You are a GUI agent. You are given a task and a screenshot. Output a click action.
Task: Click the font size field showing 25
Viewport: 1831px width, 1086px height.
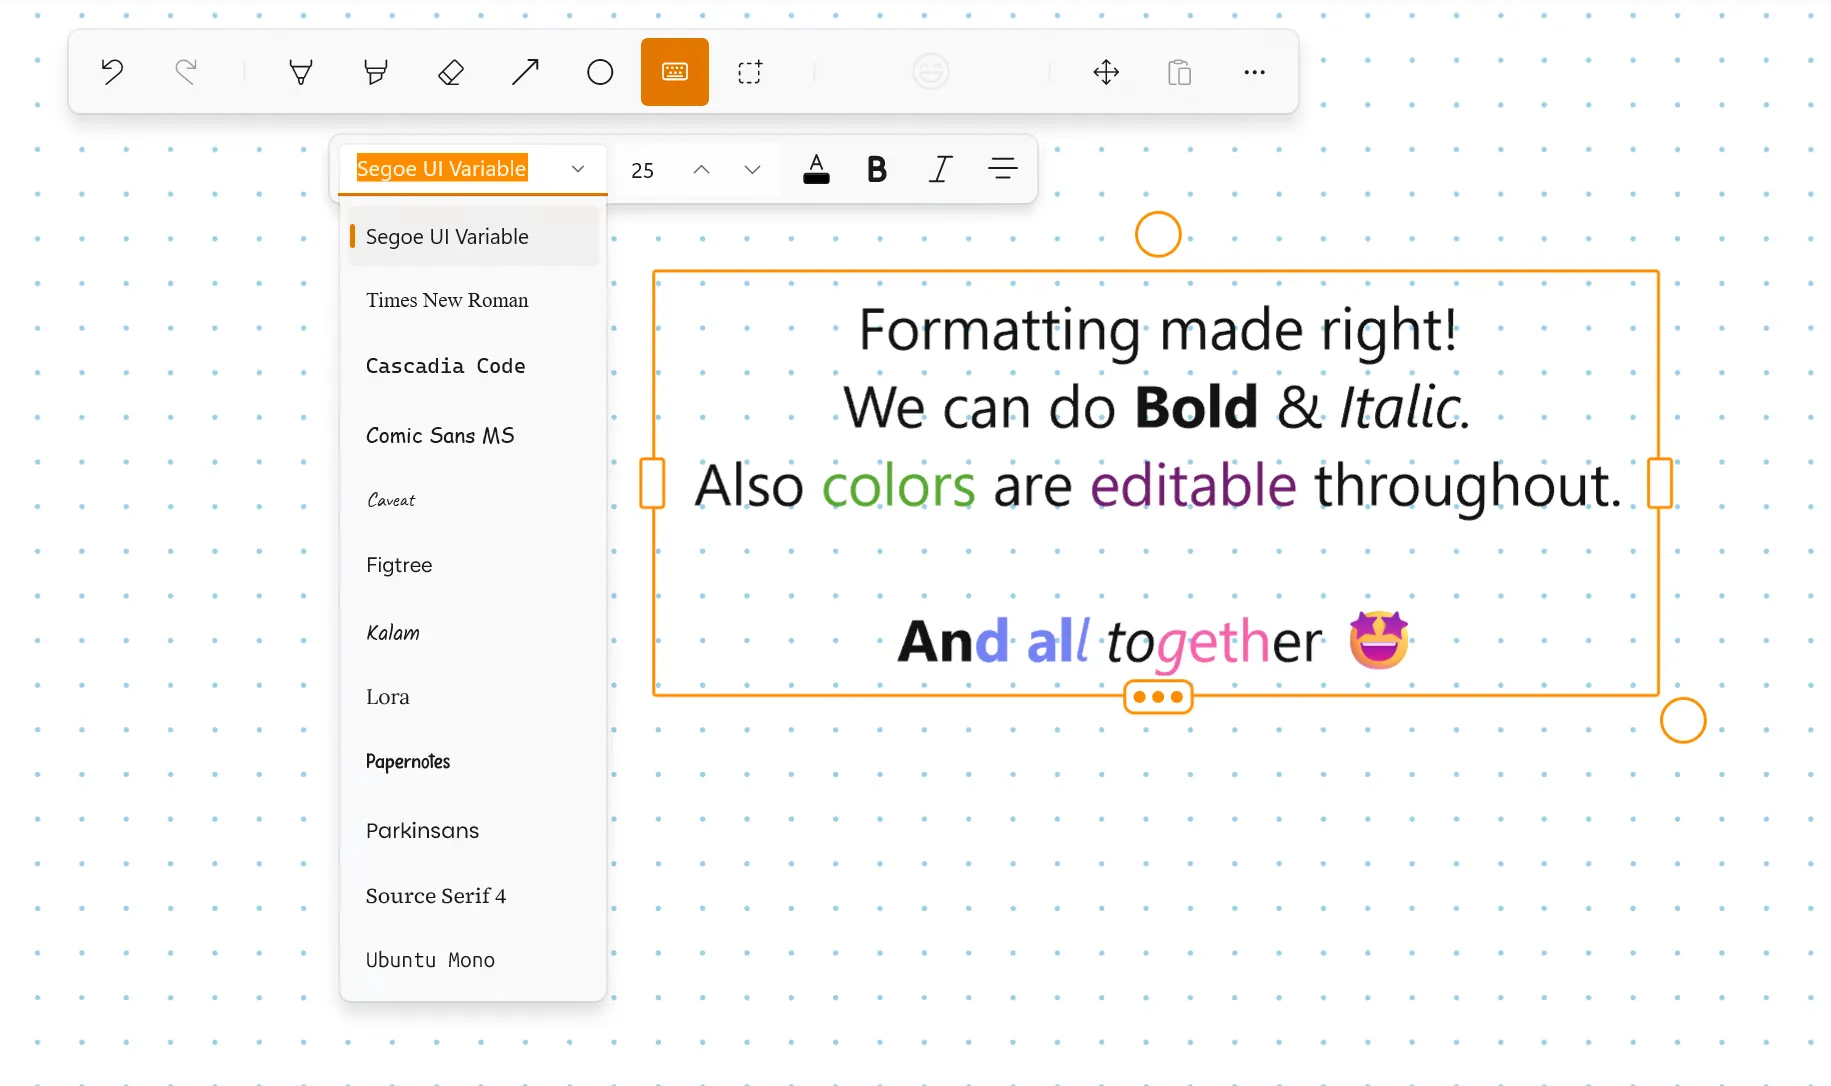click(x=643, y=170)
